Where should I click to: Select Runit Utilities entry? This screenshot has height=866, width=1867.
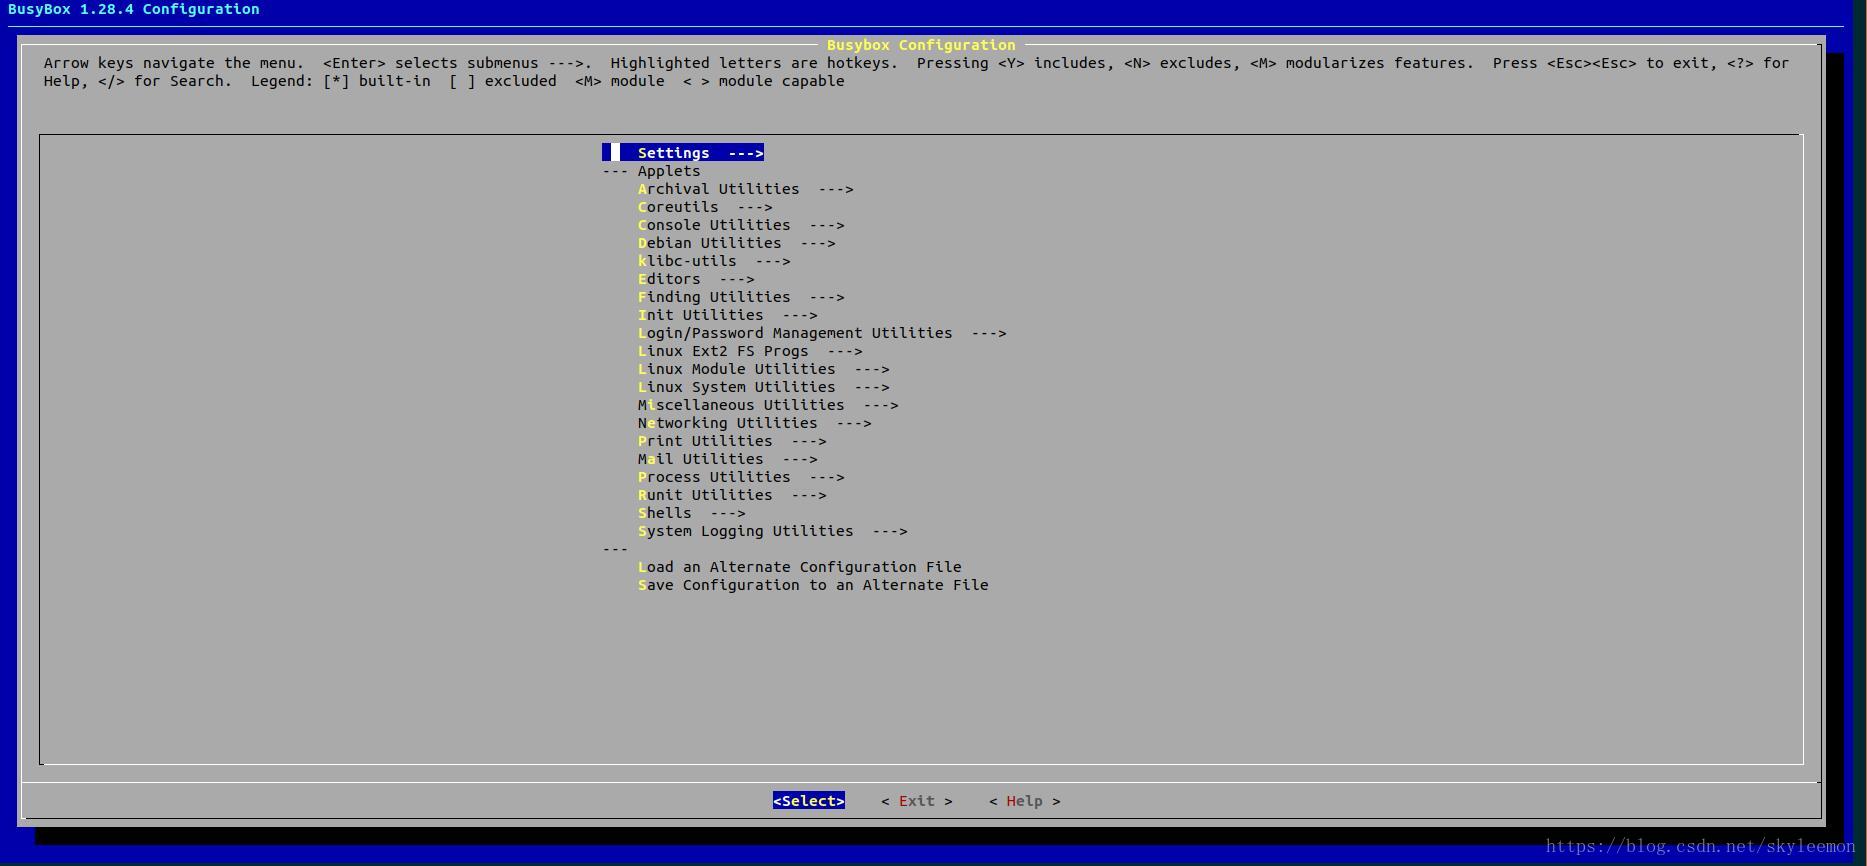732,495
